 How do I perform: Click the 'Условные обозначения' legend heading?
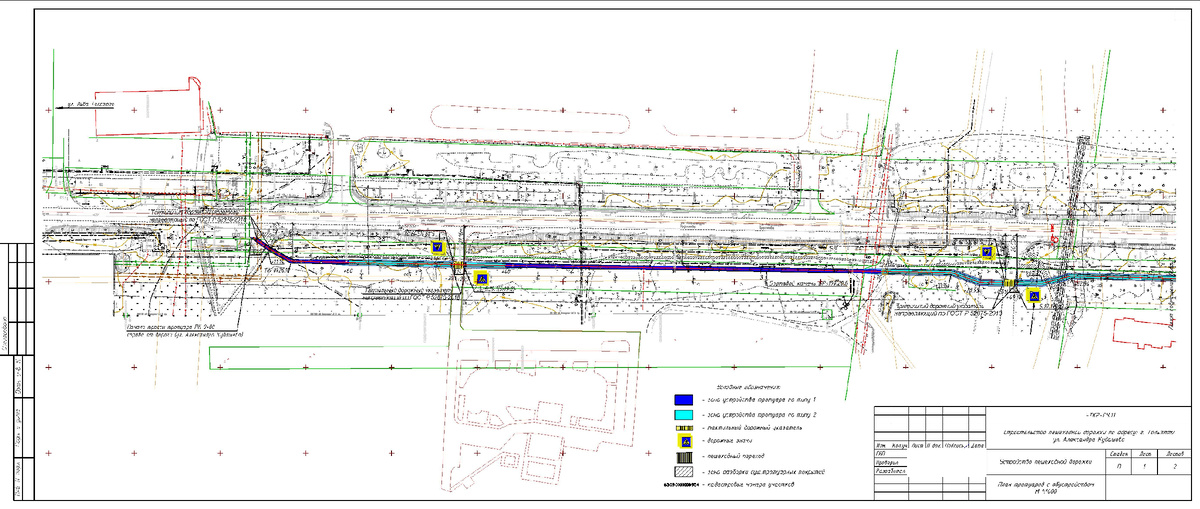click(x=748, y=387)
